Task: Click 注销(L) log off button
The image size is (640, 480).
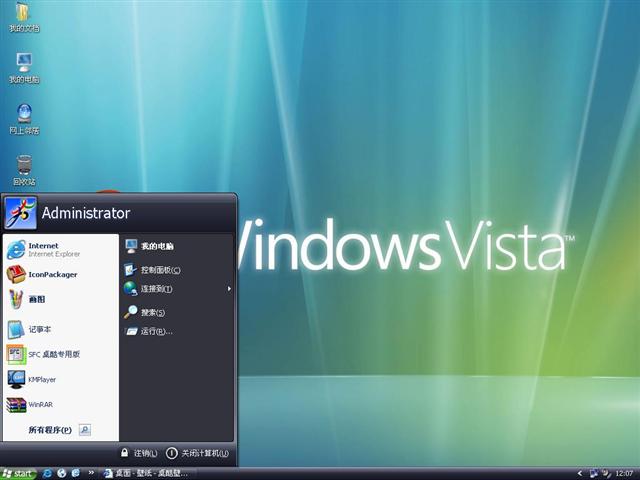Action: coord(139,453)
